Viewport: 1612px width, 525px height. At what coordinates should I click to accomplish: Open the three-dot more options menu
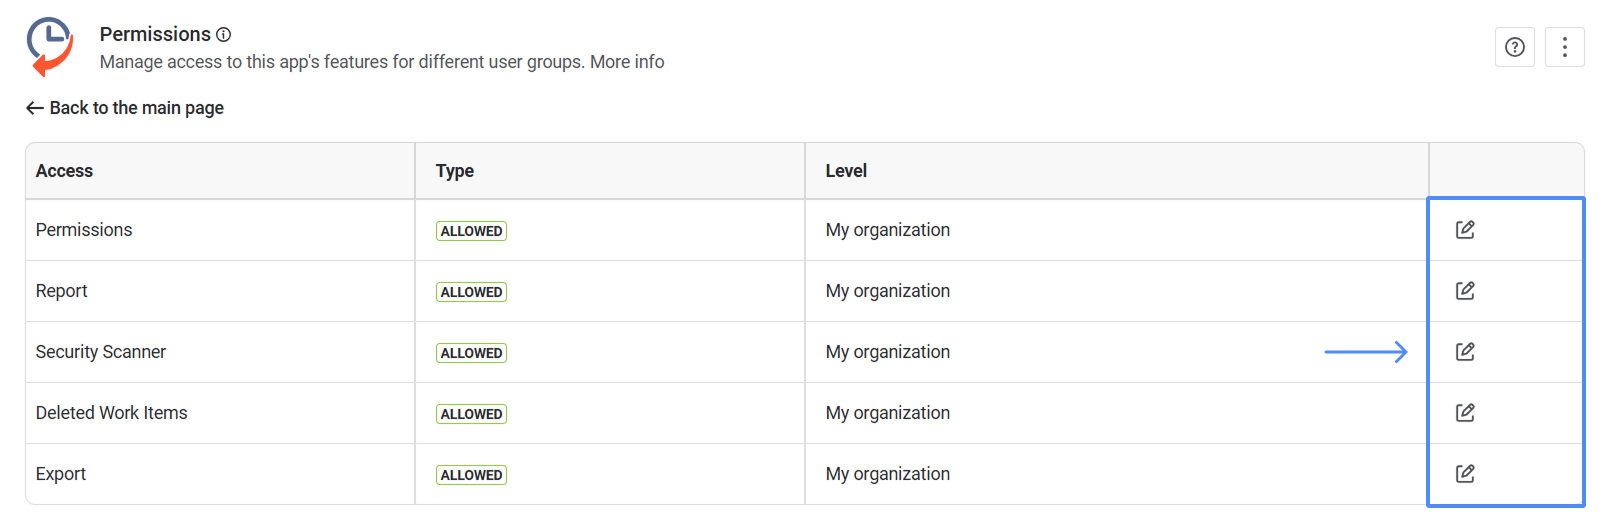click(1564, 47)
